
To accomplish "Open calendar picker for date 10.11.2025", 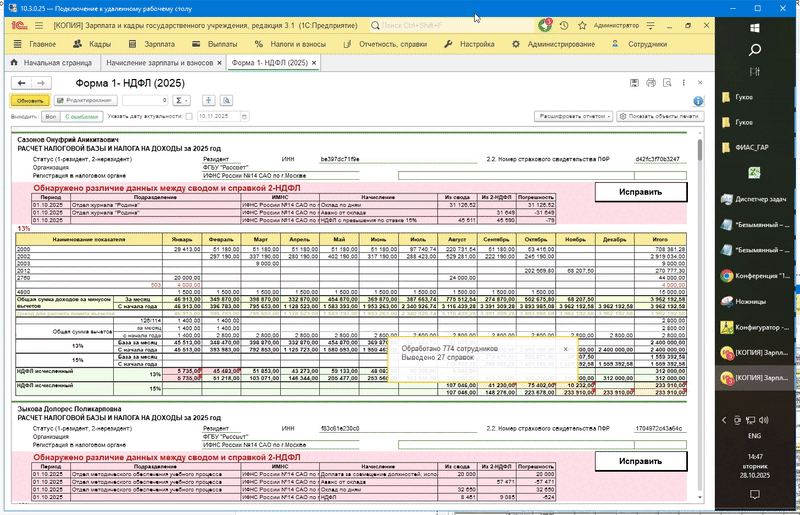I will [244, 116].
